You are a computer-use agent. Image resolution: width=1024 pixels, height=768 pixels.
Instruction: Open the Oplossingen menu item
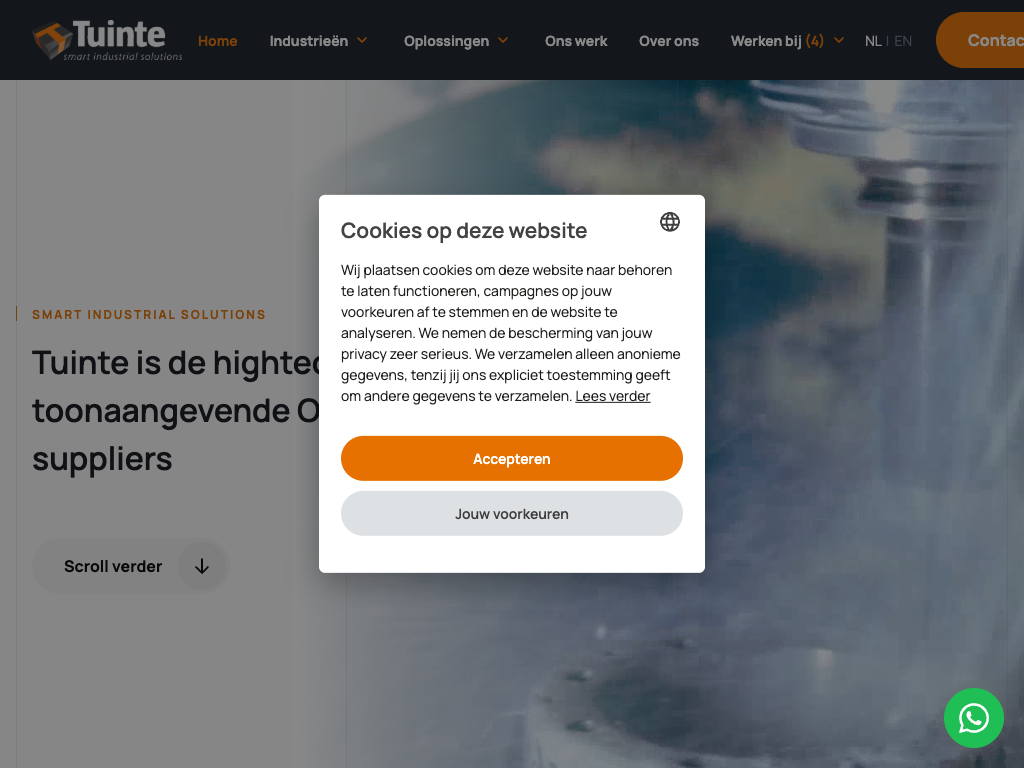click(446, 41)
